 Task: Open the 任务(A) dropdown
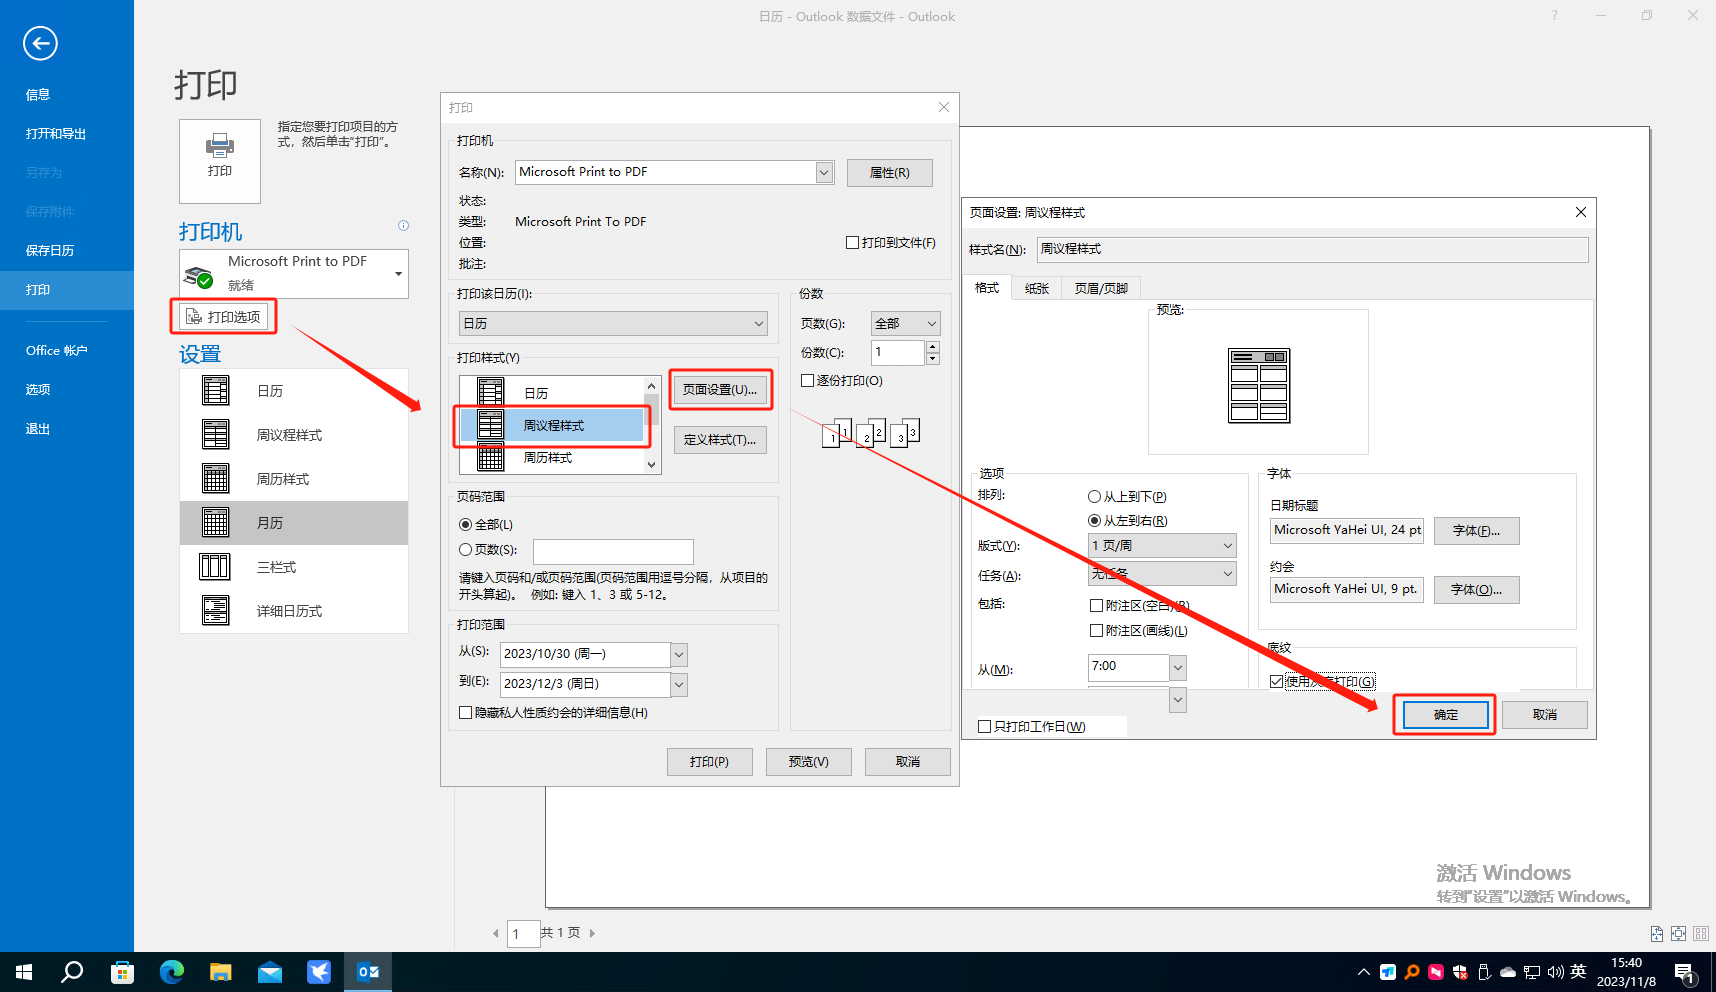tap(1162, 574)
